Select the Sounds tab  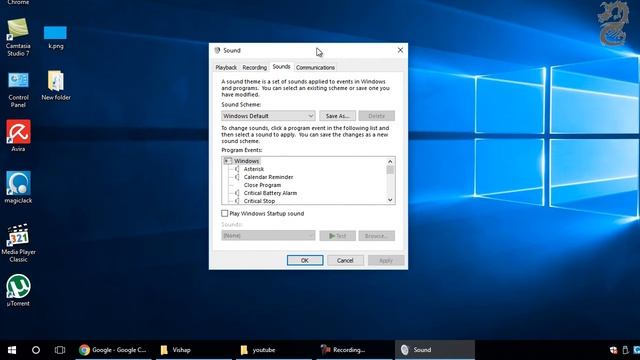pos(281,67)
